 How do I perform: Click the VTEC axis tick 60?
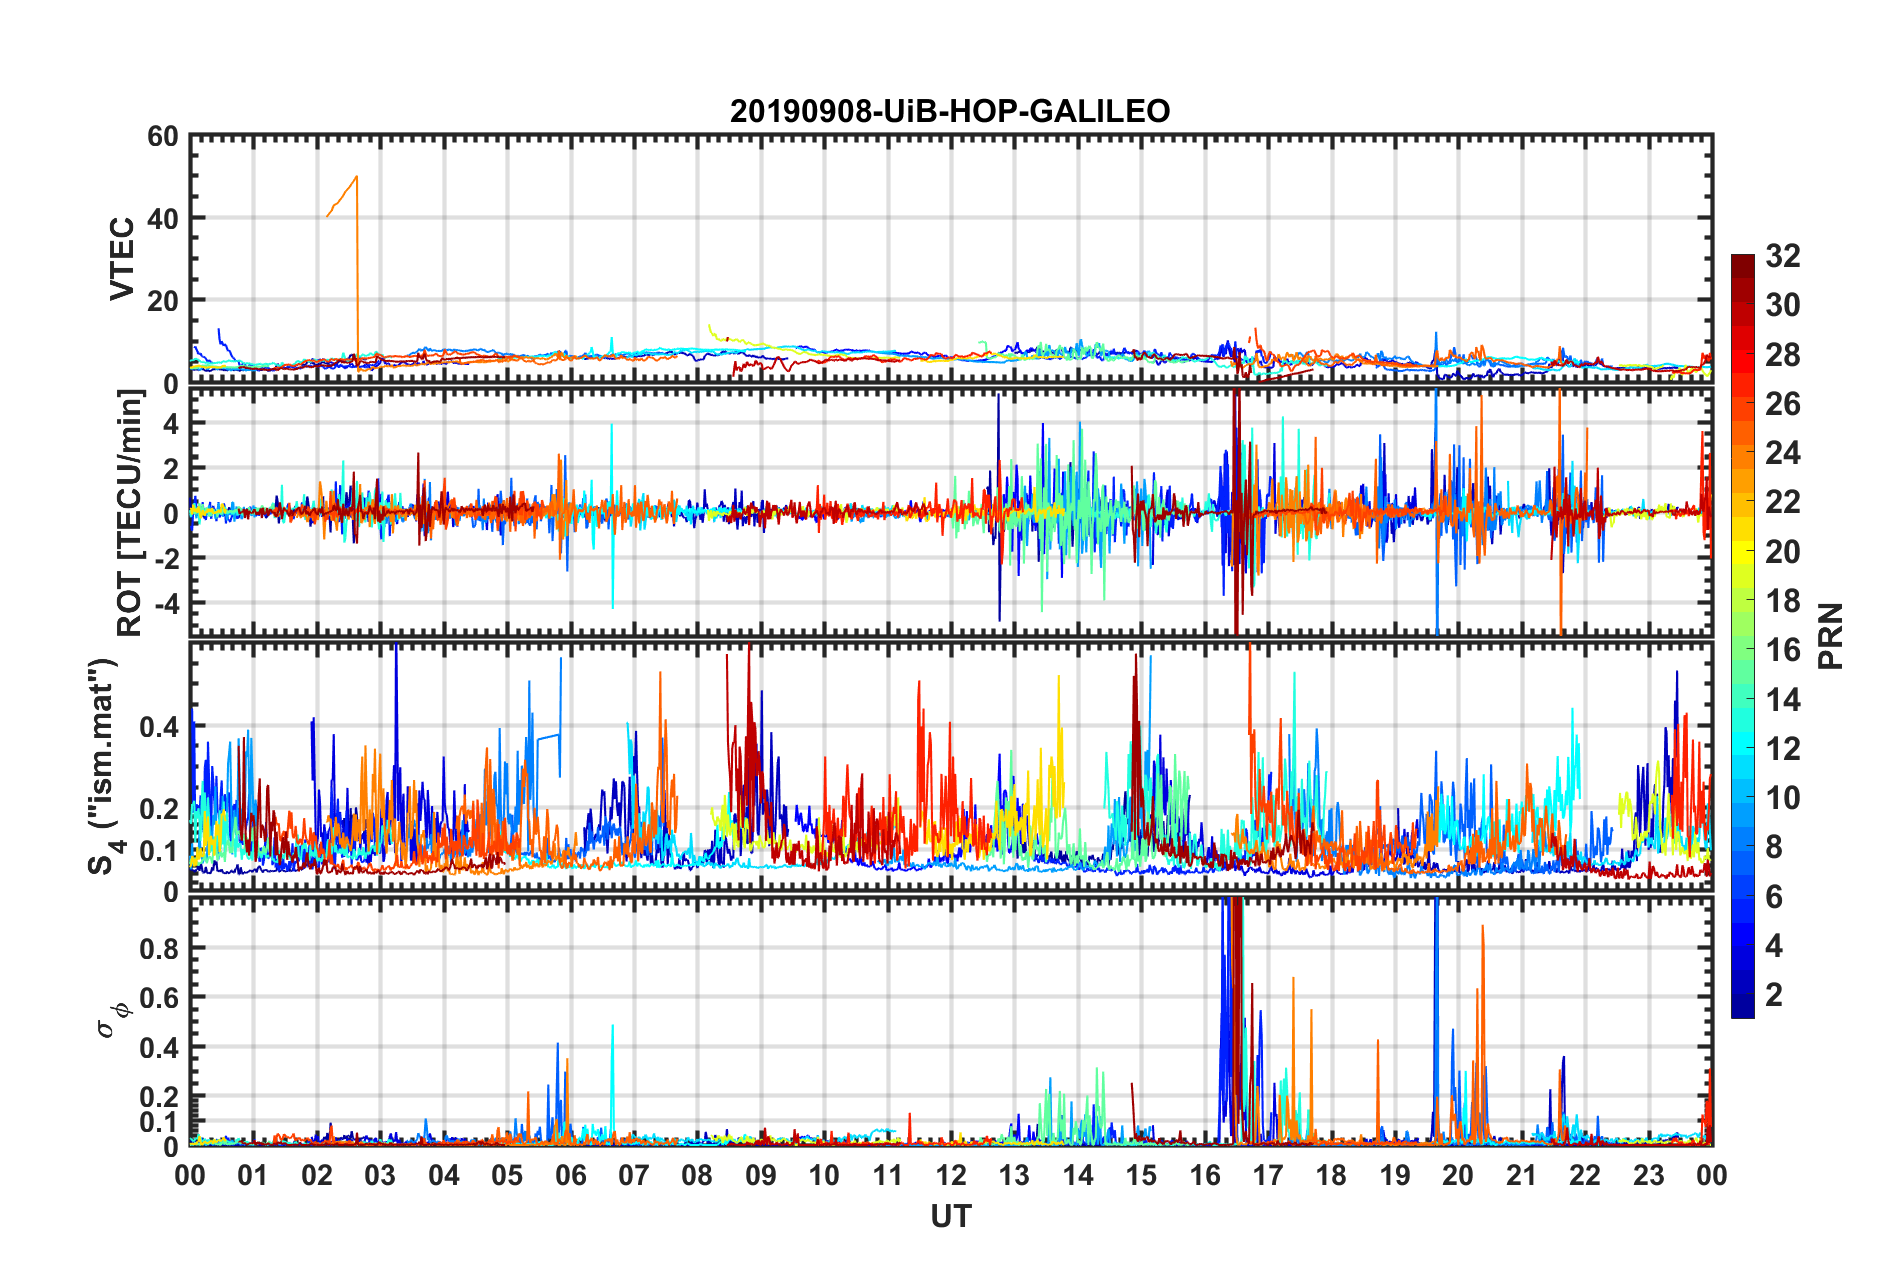pos(163,137)
